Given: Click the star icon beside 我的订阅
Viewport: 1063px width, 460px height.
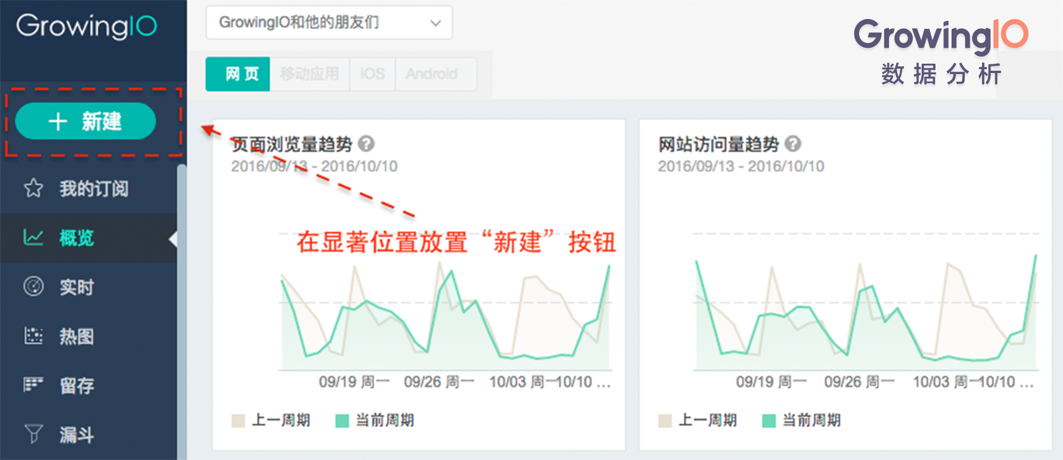Looking at the screenshot, I should tap(33, 188).
